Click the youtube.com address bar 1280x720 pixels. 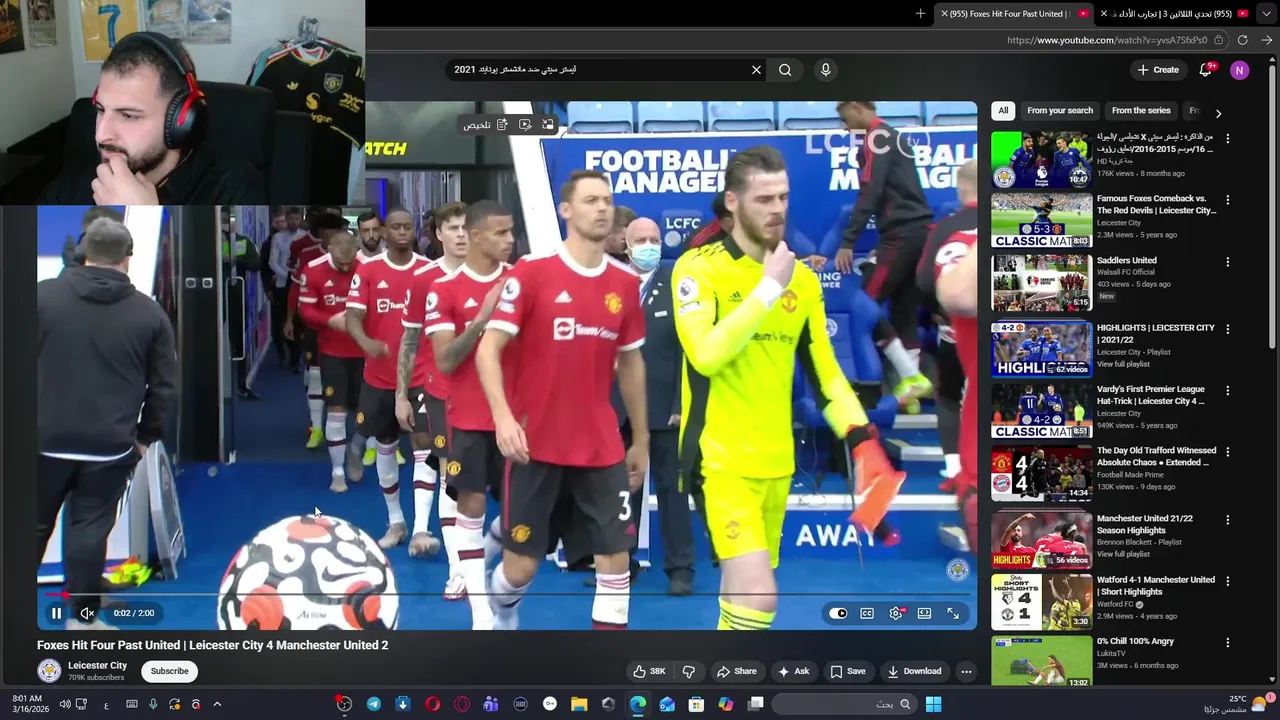coord(1107,40)
